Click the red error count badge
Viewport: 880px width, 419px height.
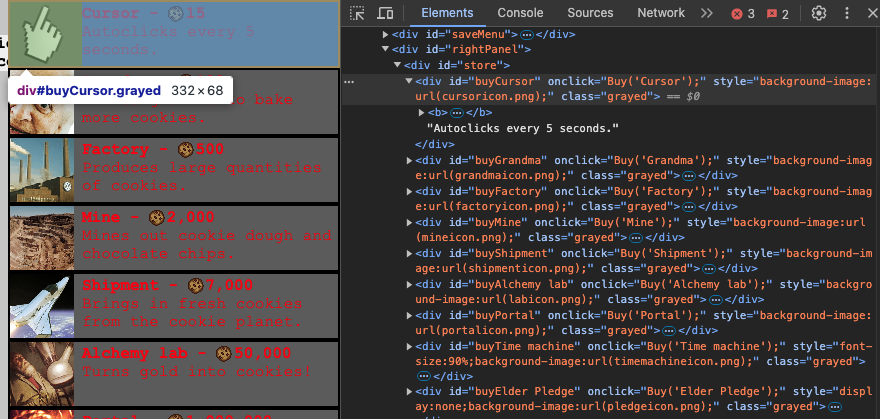pyautogui.click(x=743, y=13)
